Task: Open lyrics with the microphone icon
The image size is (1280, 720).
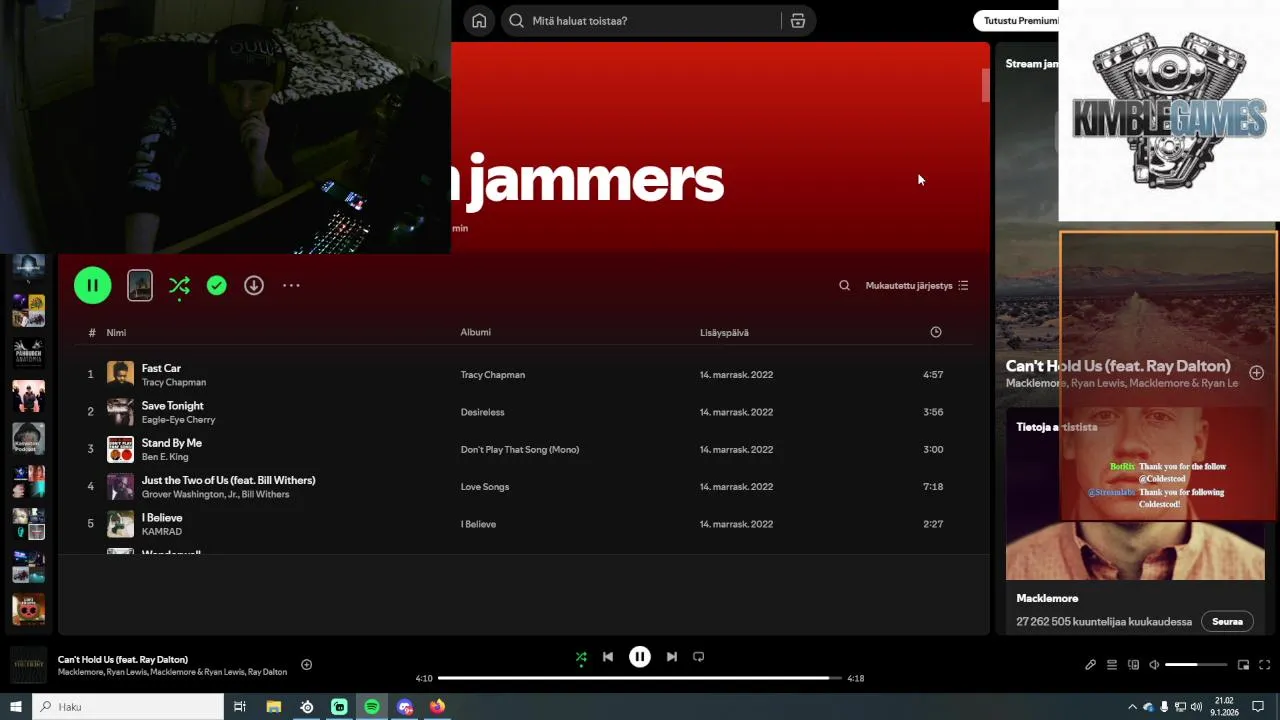Action: tap(1091, 665)
